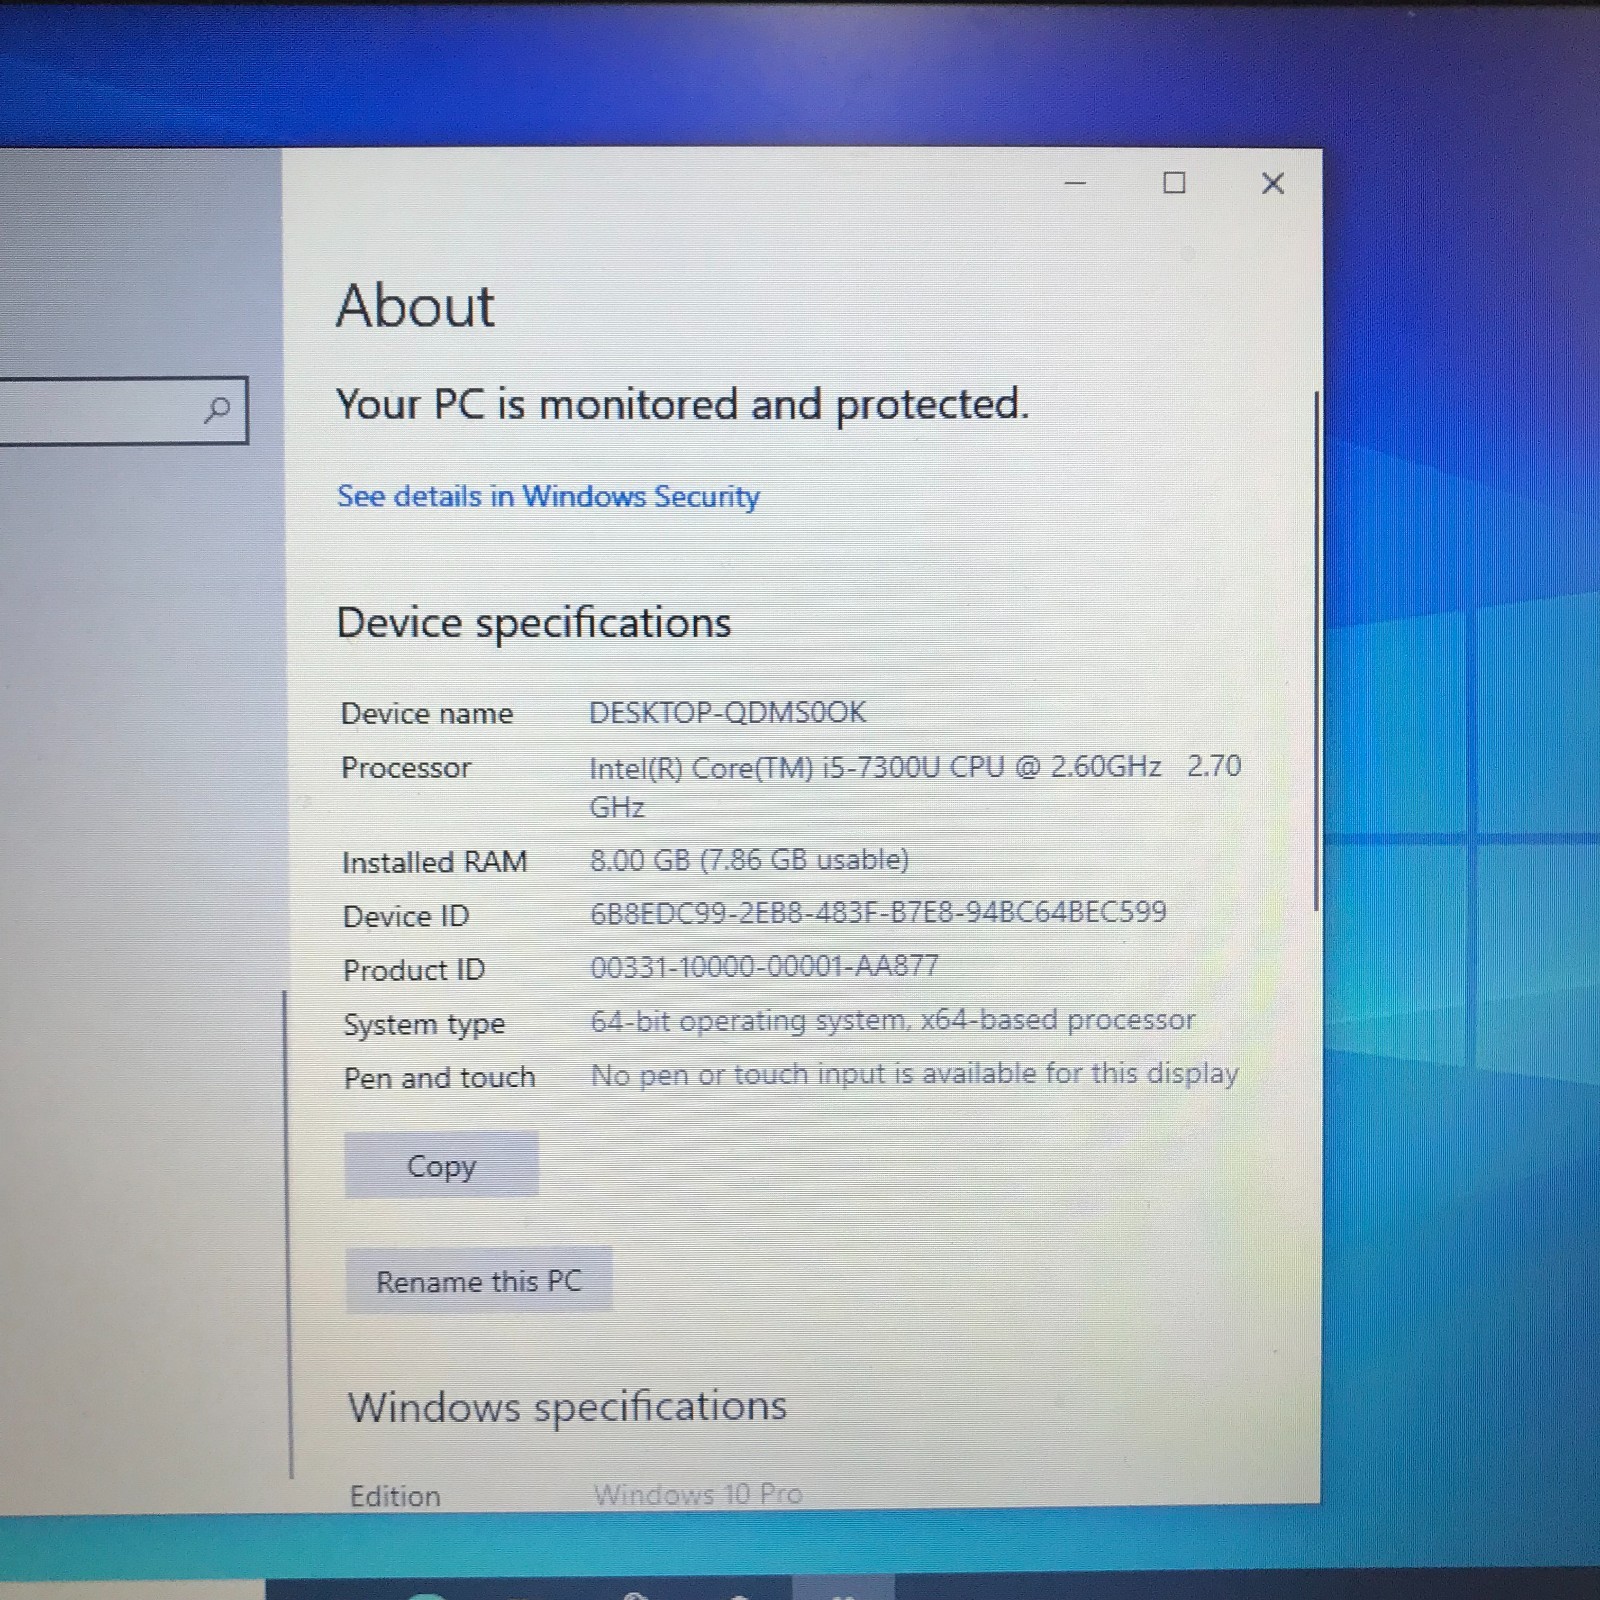This screenshot has width=1600, height=1600.
Task: Select the Edition value Windows 10 Pro
Action: [x=698, y=1494]
